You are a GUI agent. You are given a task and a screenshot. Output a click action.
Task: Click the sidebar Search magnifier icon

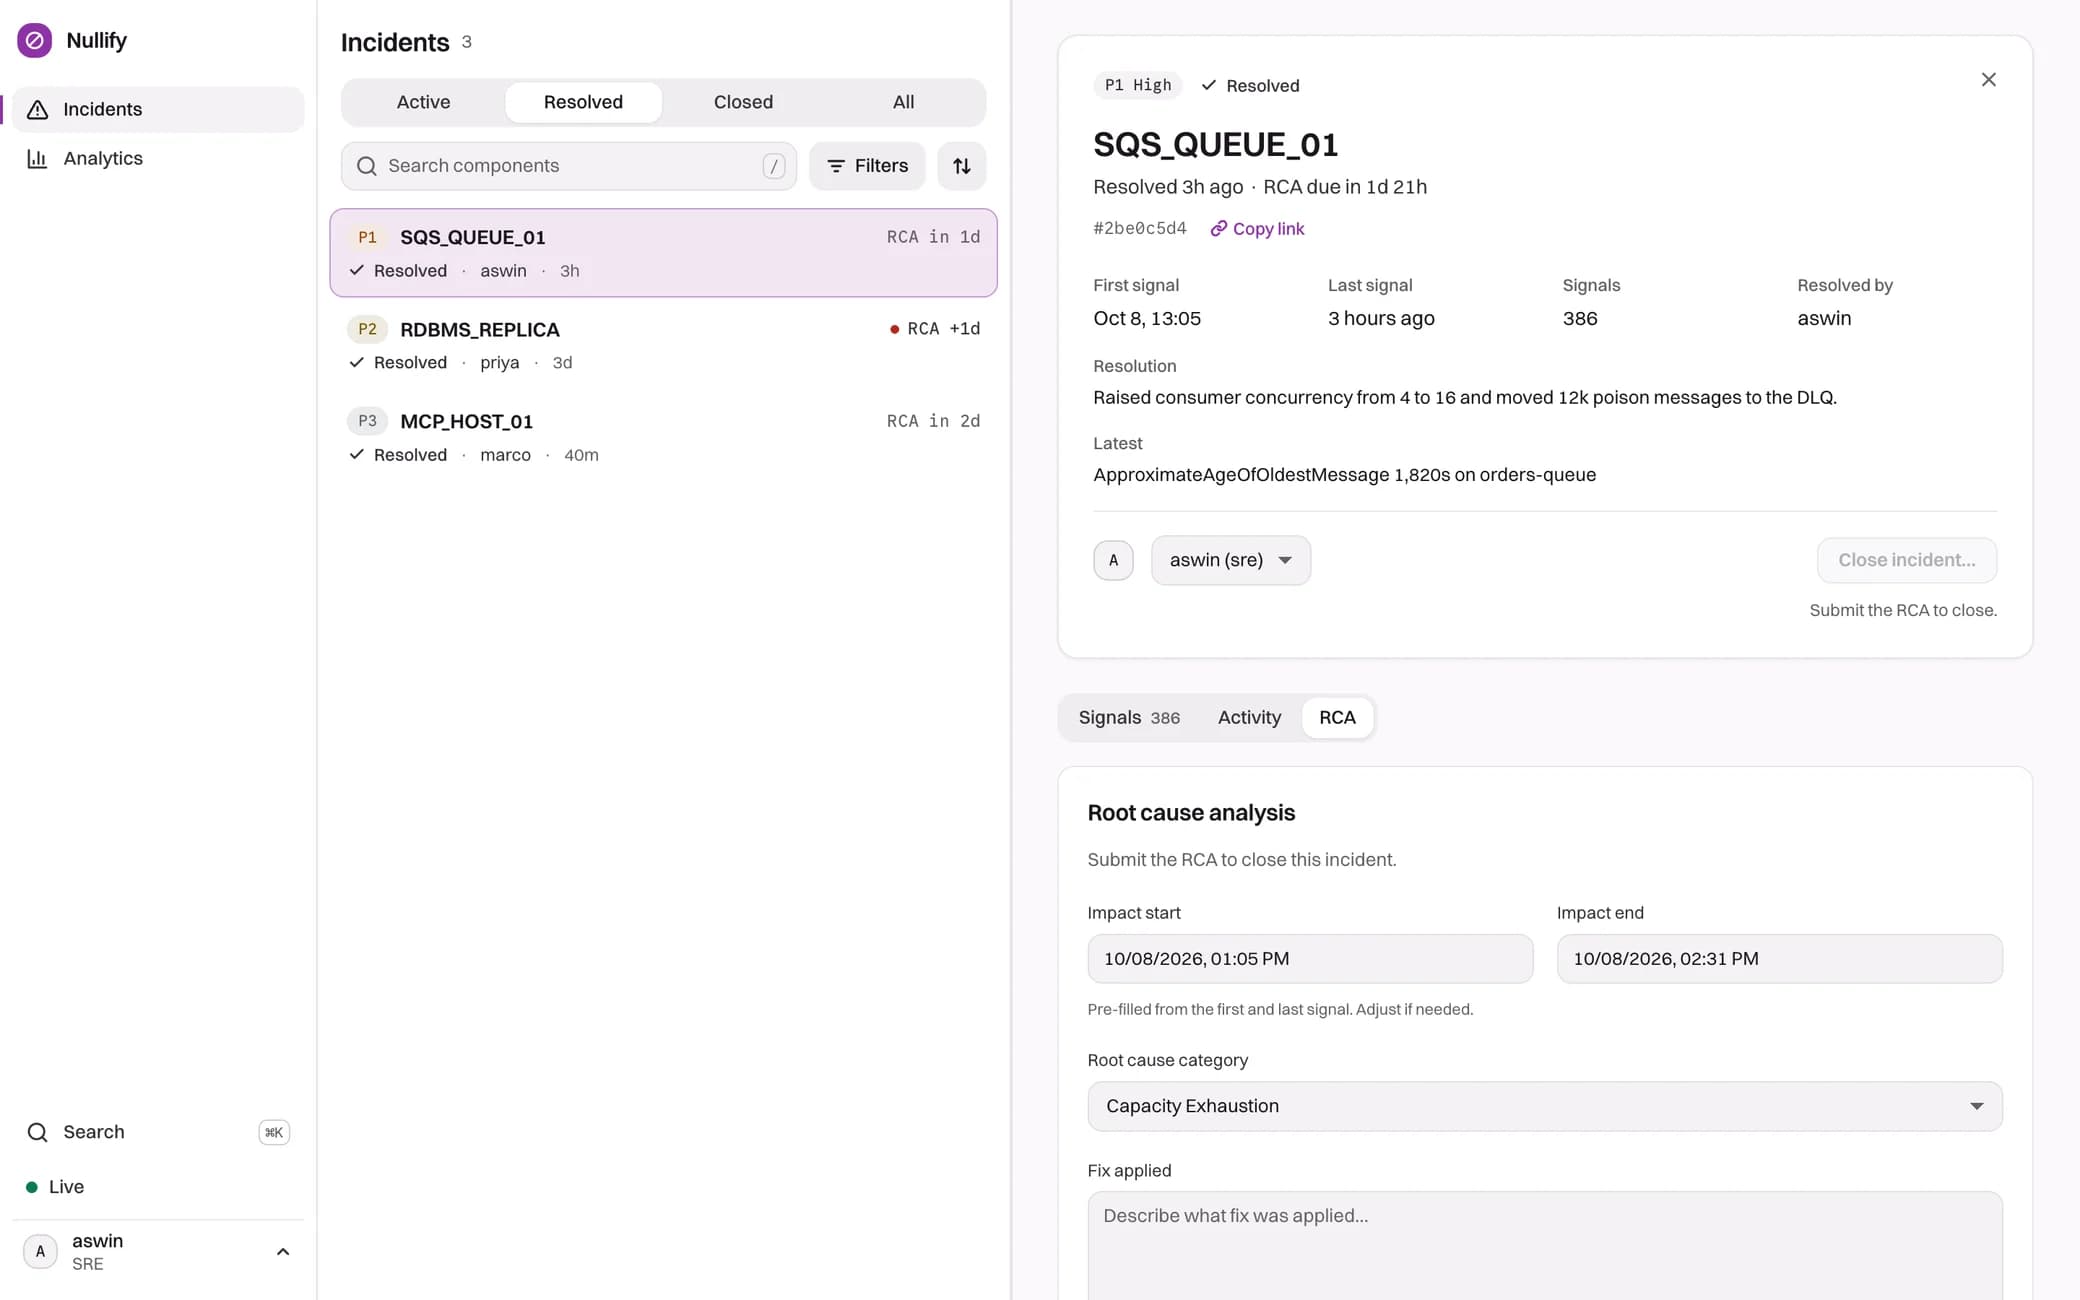[37, 1132]
